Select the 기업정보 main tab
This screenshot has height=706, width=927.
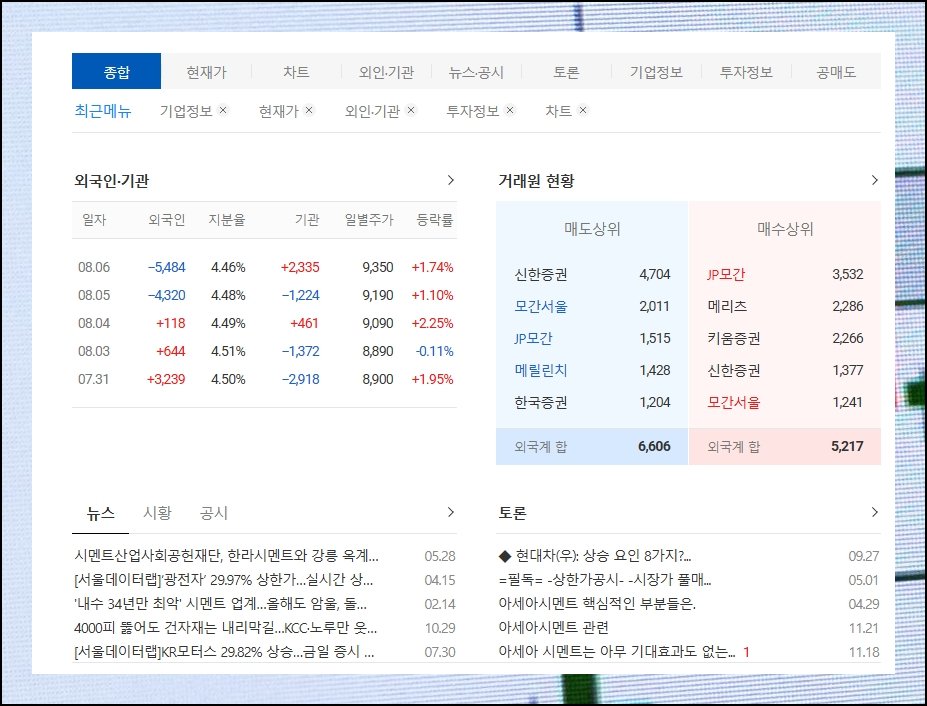pos(656,72)
